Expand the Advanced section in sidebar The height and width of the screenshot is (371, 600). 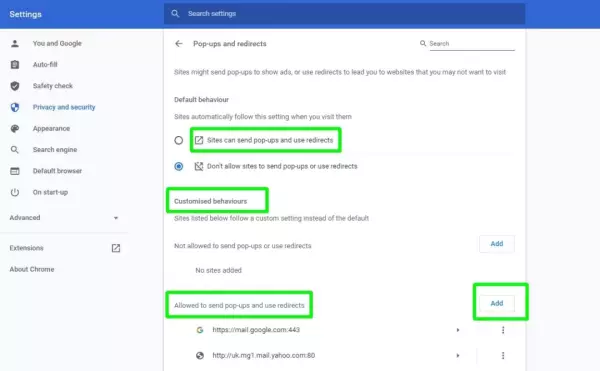pyautogui.click(x=64, y=218)
